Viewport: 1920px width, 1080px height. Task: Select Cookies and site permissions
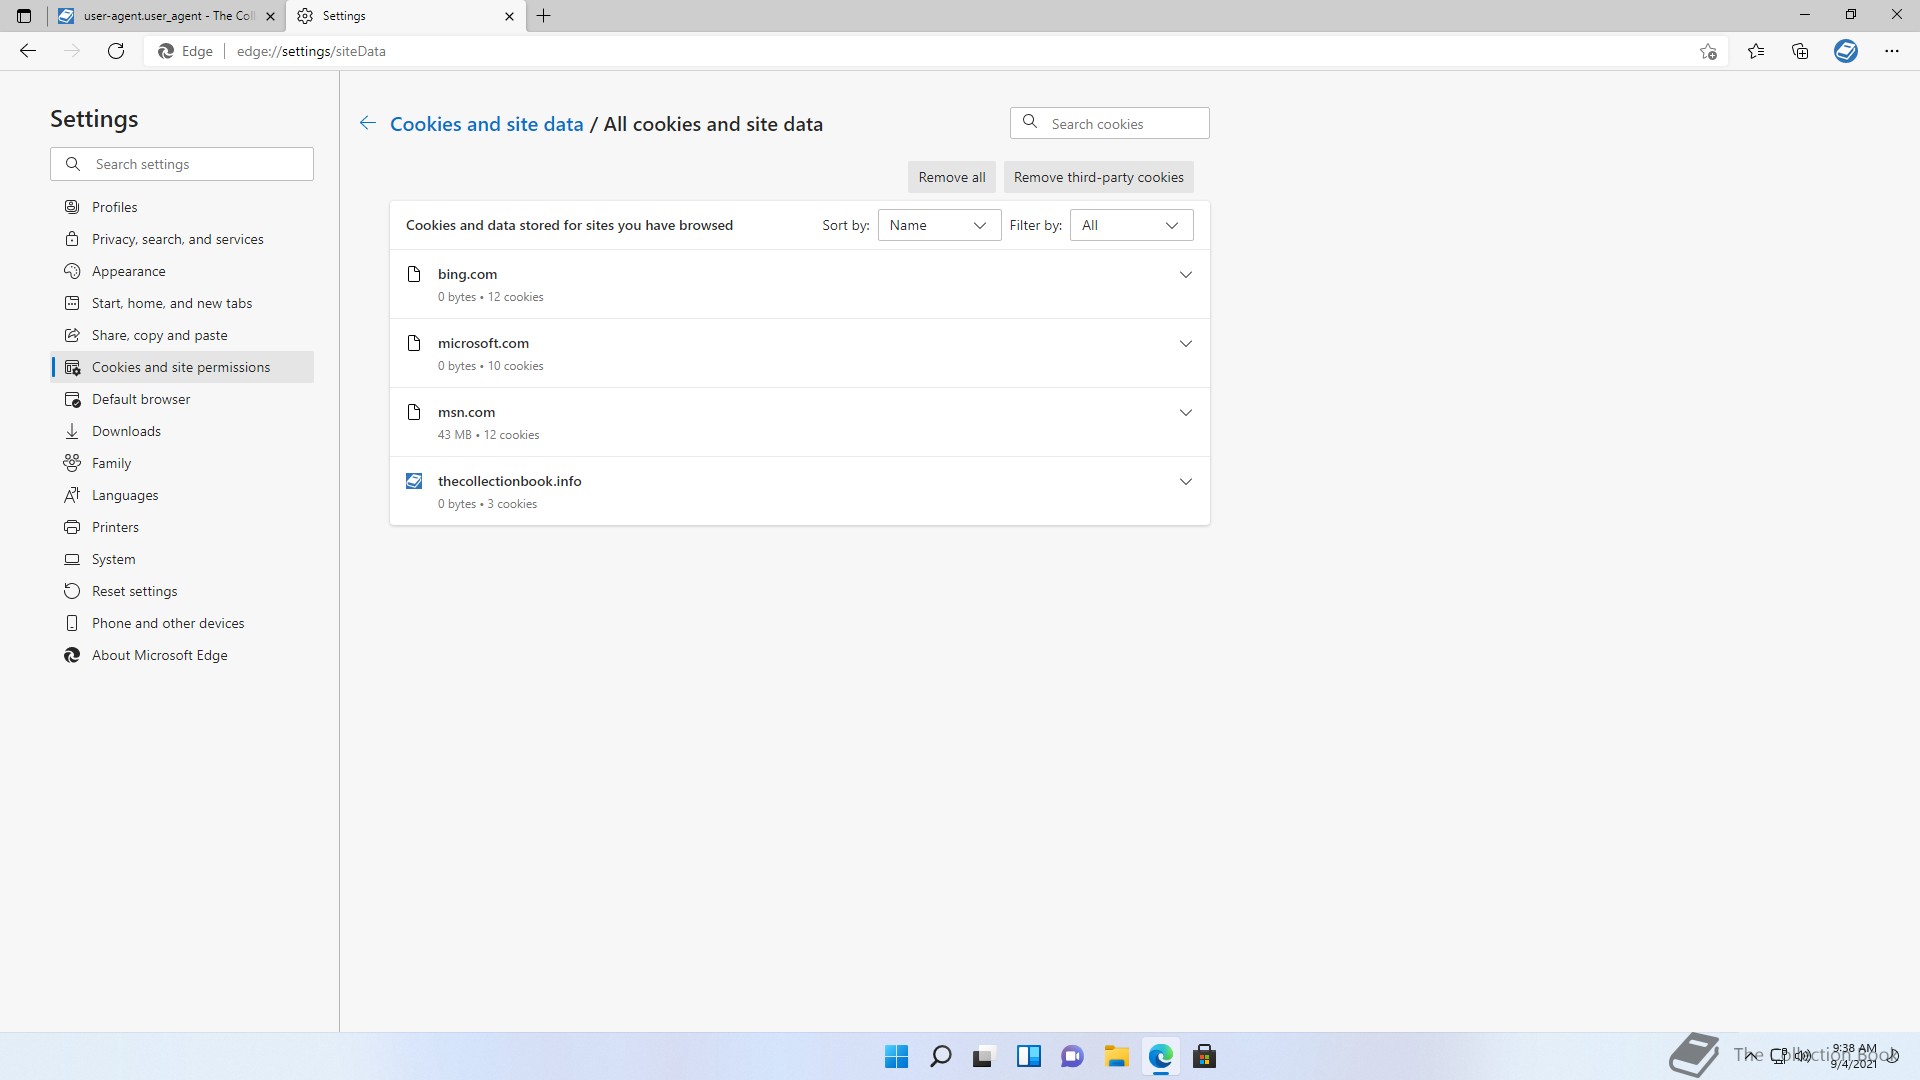tap(182, 367)
